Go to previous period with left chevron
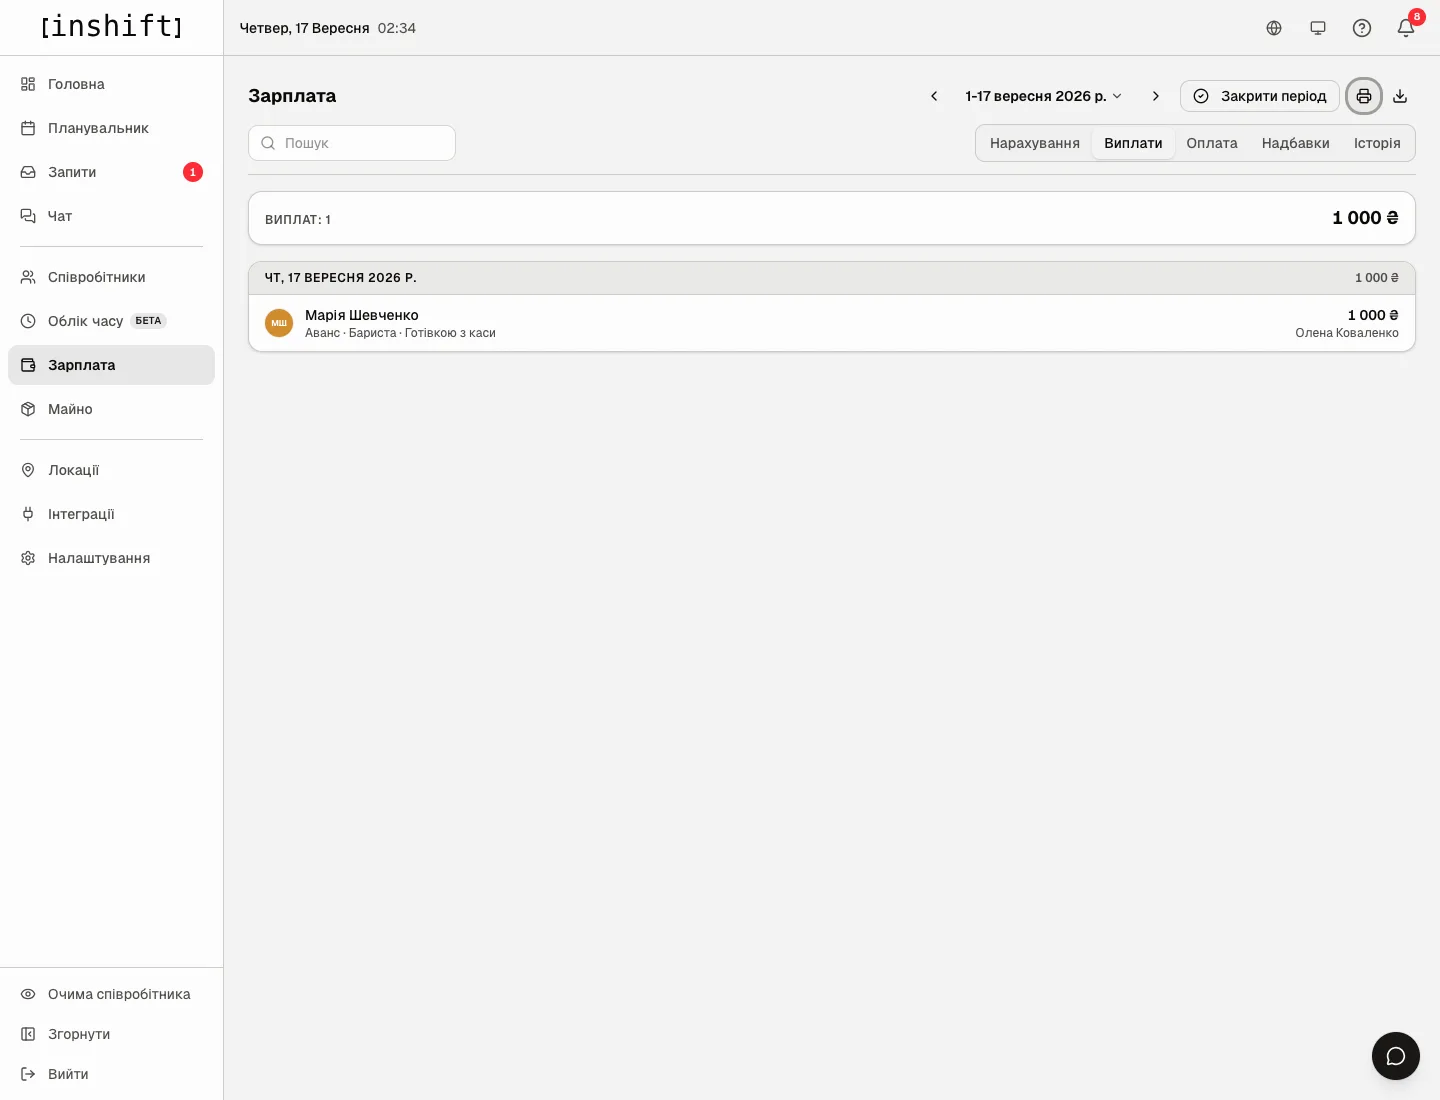The height and width of the screenshot is (1100, 1440). click(x=934, y=96)
